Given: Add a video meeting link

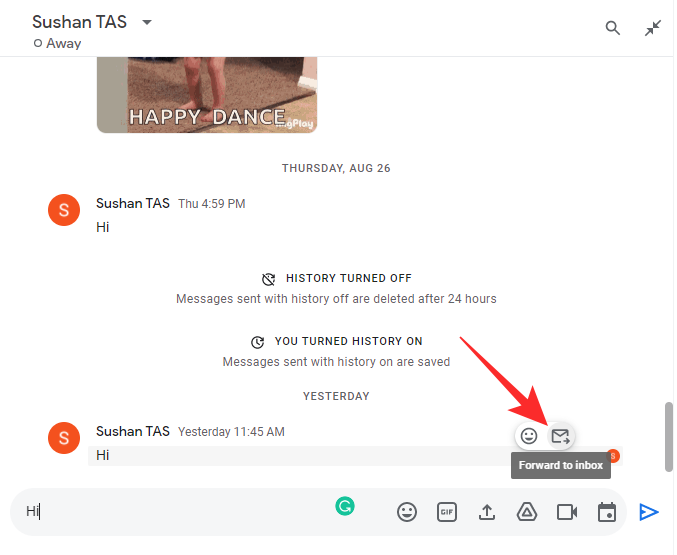Looking at the screenshot, I should pyautogui.click(x=567, y=512).
